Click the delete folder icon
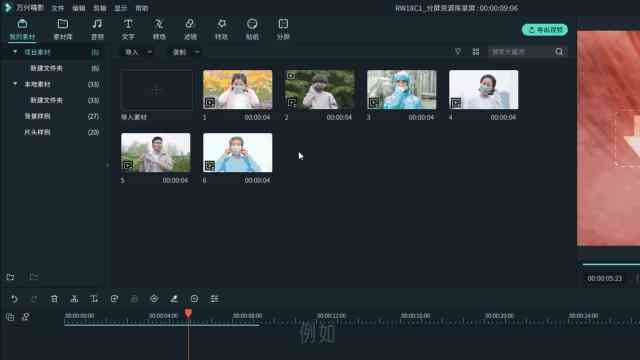The width and height of the screenshot is (640, 360). [x=33, y=277]
